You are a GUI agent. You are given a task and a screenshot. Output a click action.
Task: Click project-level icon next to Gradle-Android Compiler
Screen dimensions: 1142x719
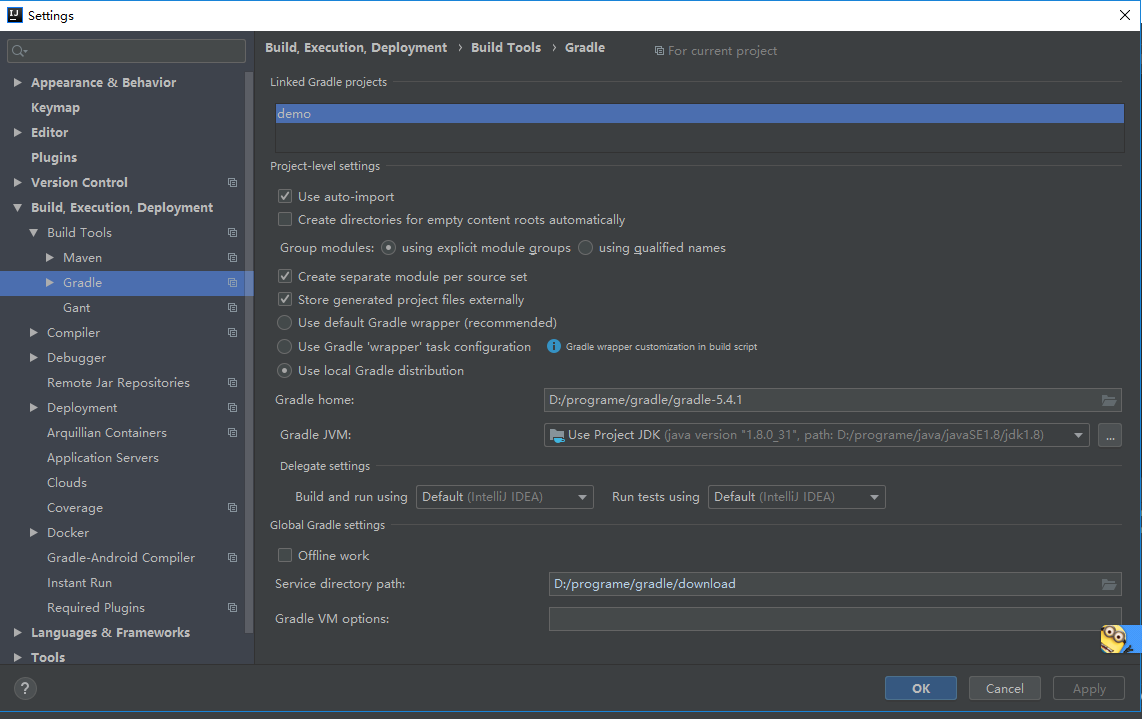pyautogui.click(x=232, y=558)
